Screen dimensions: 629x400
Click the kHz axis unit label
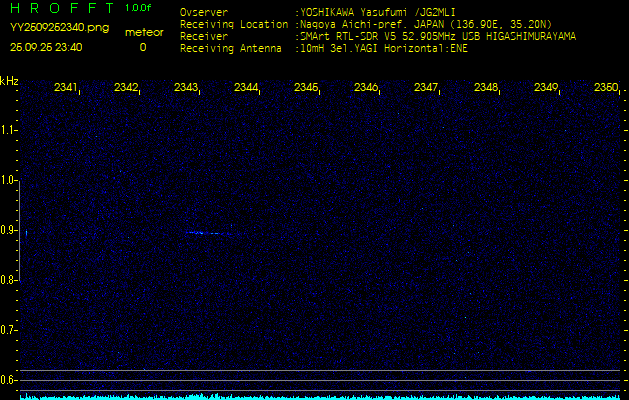pyautogui.click(x=9, y=80)
